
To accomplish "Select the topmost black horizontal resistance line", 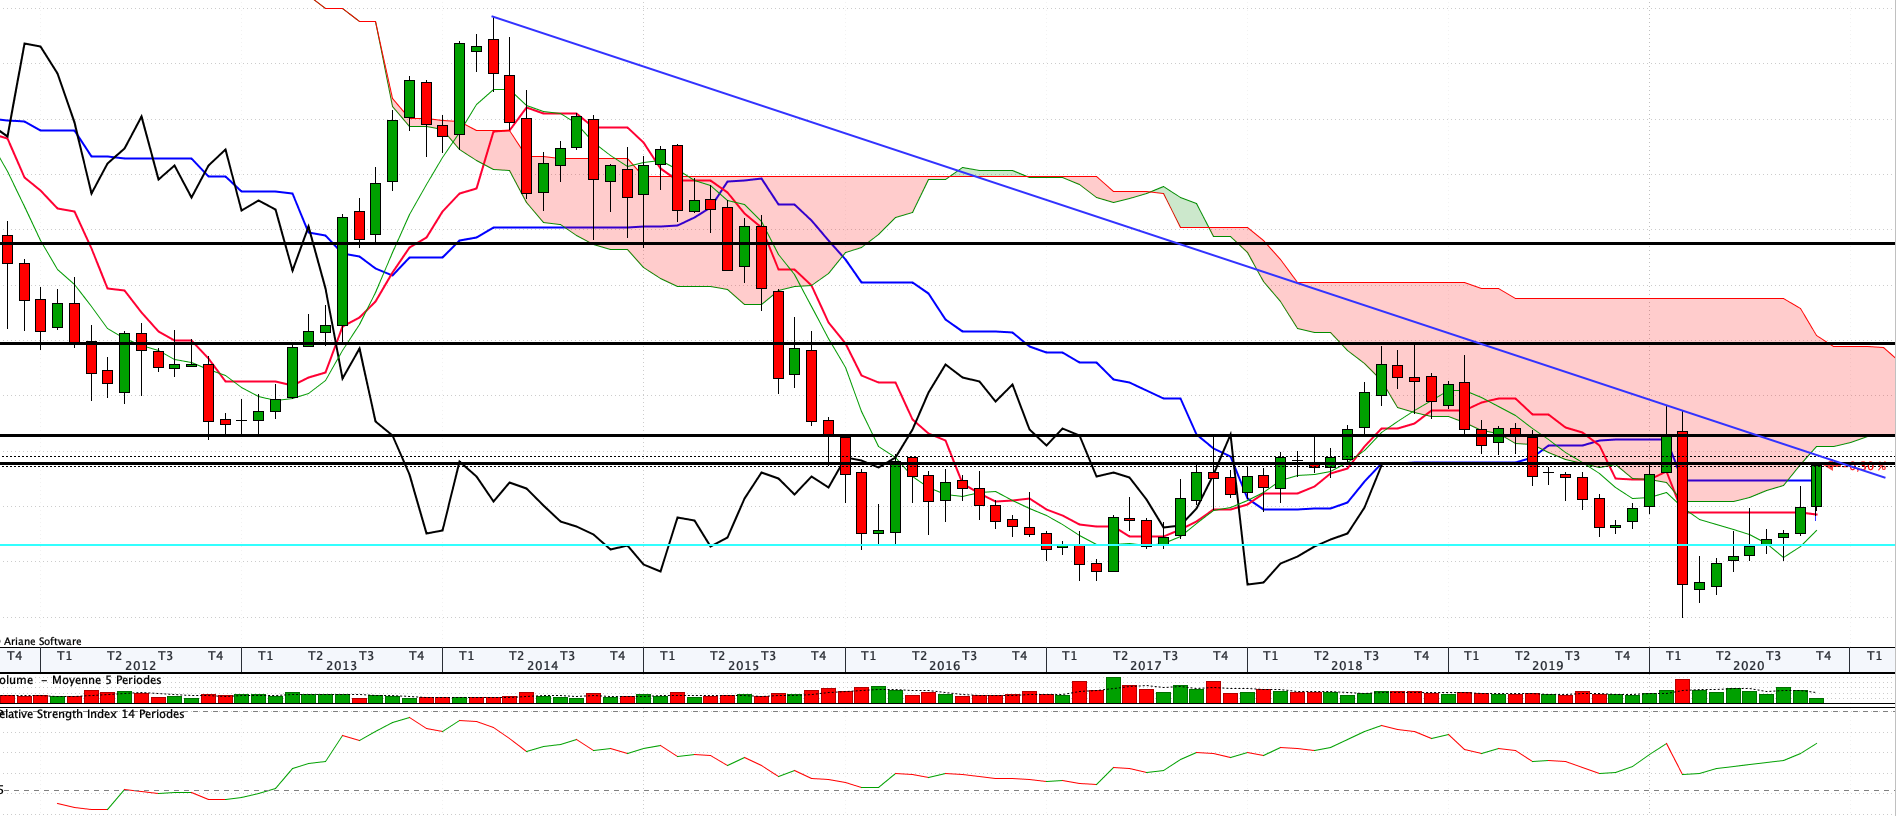I will point(948,243).
